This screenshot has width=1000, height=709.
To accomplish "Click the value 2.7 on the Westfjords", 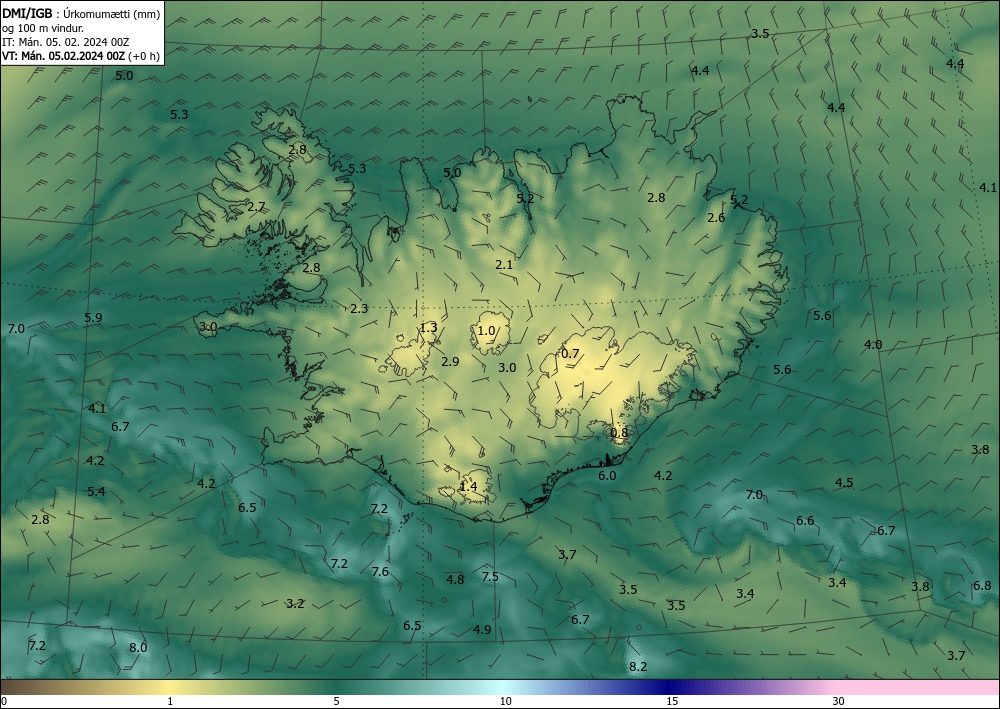I will 256,207.
